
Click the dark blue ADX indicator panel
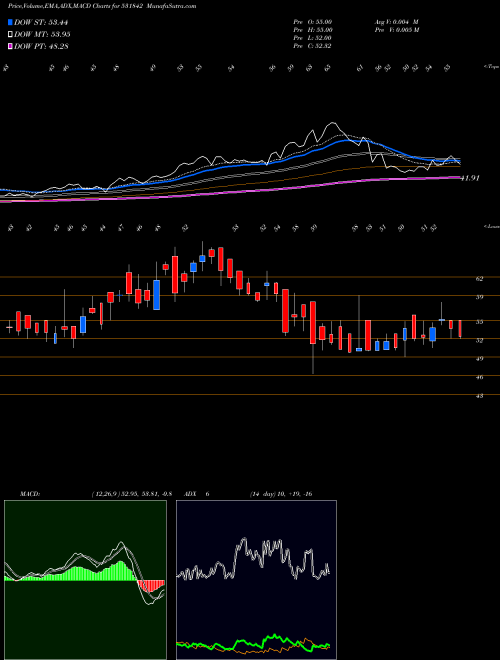pos(256,580)
